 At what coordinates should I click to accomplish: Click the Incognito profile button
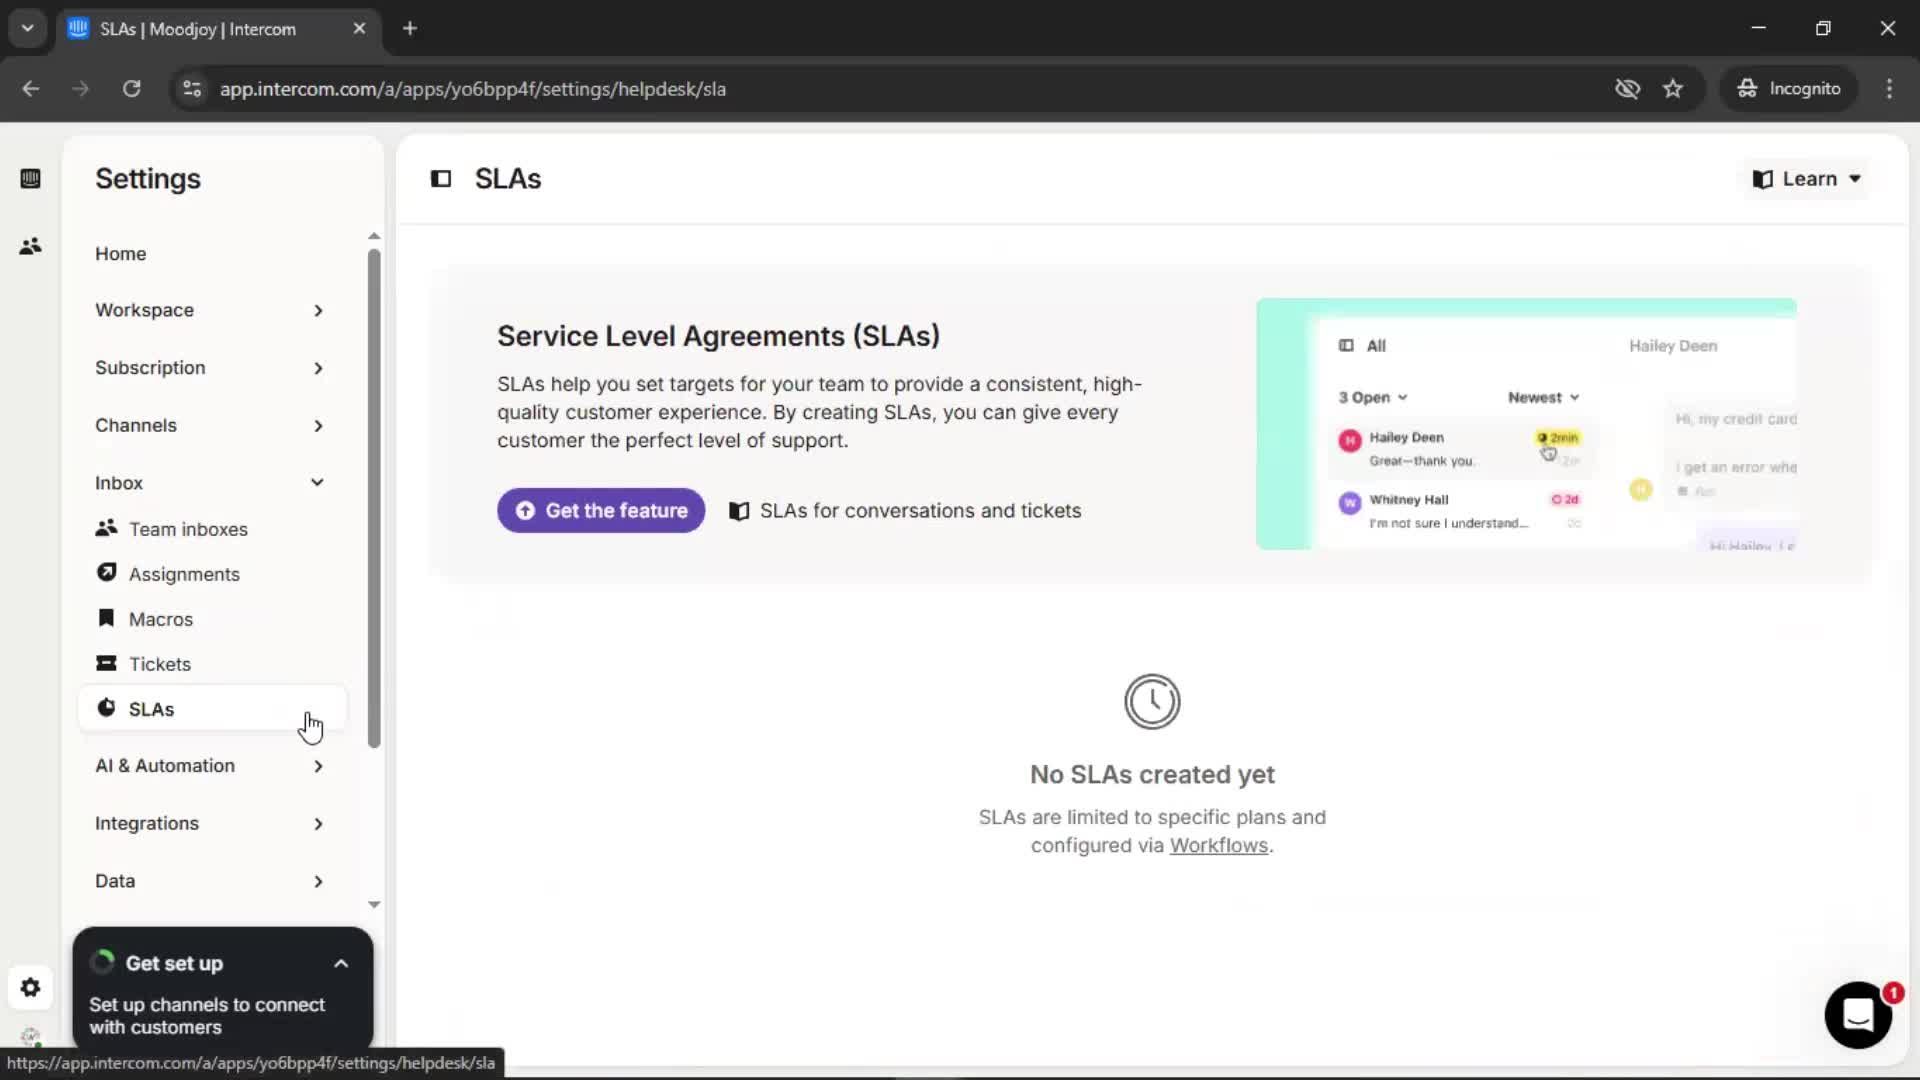pos(1788,89)
